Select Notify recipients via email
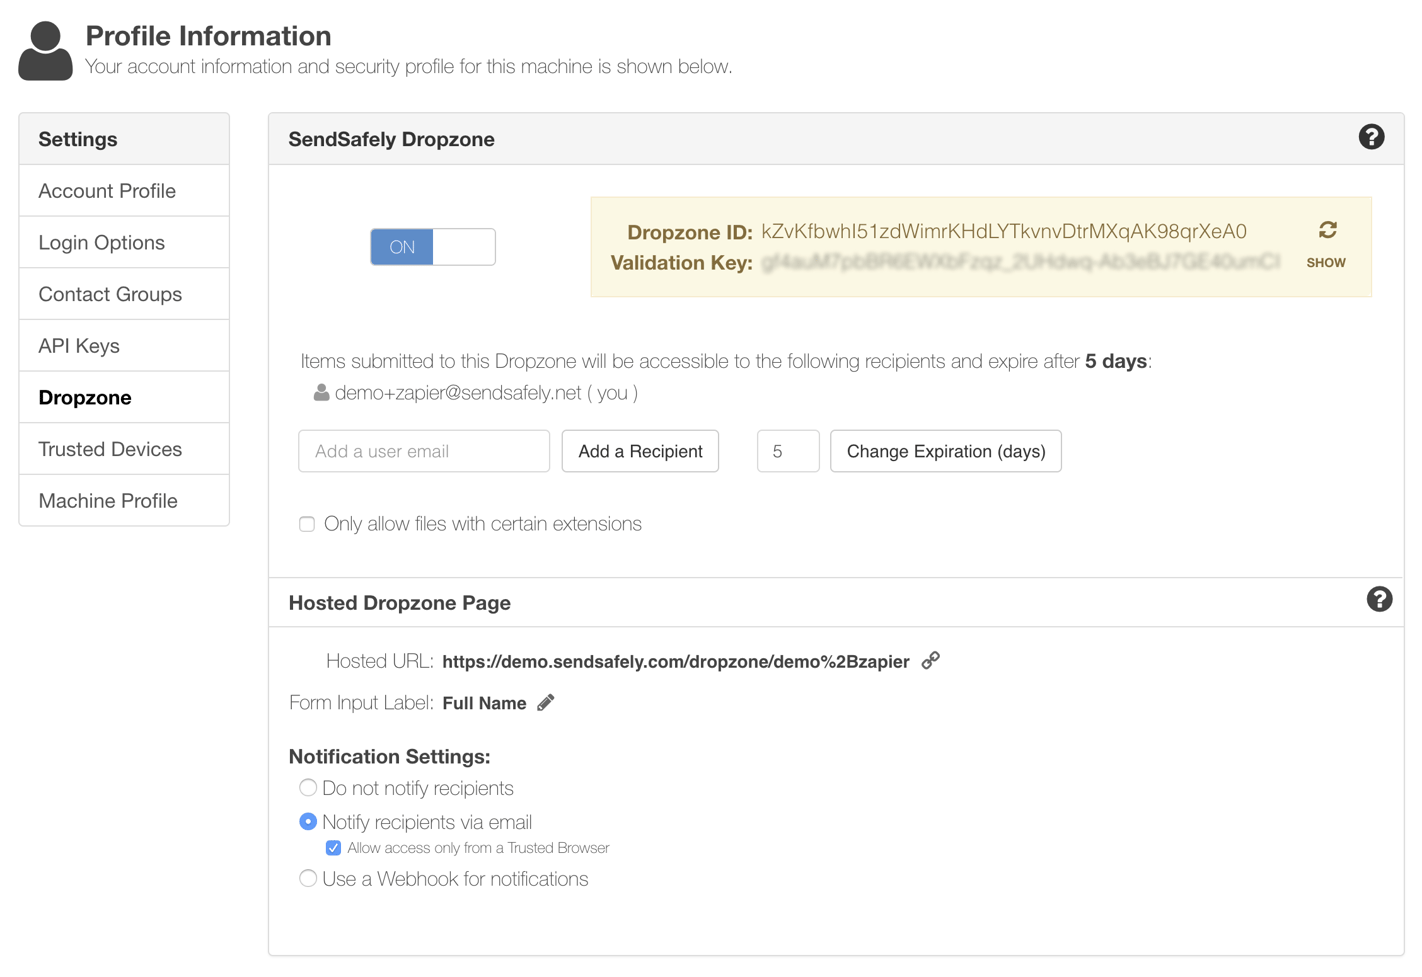 308,821
